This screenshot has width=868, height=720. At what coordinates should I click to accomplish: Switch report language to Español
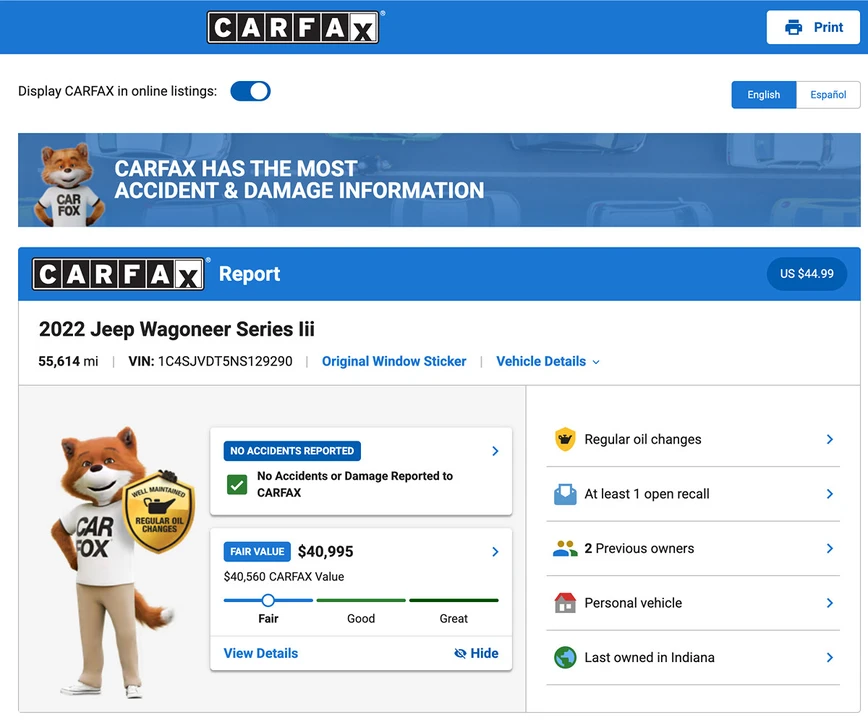click(x=828, y=95)
